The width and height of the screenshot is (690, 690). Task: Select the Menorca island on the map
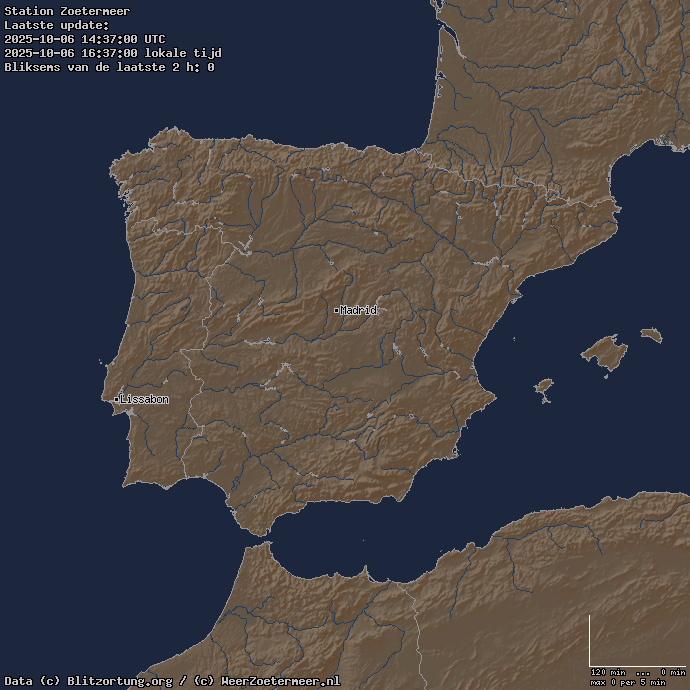click(x=651, y=335)
